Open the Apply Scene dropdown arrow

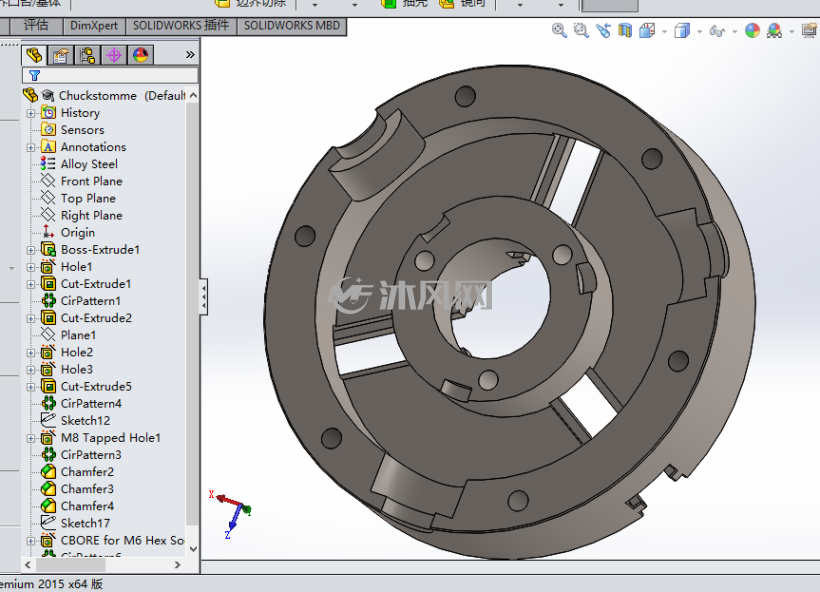[791, 32]
